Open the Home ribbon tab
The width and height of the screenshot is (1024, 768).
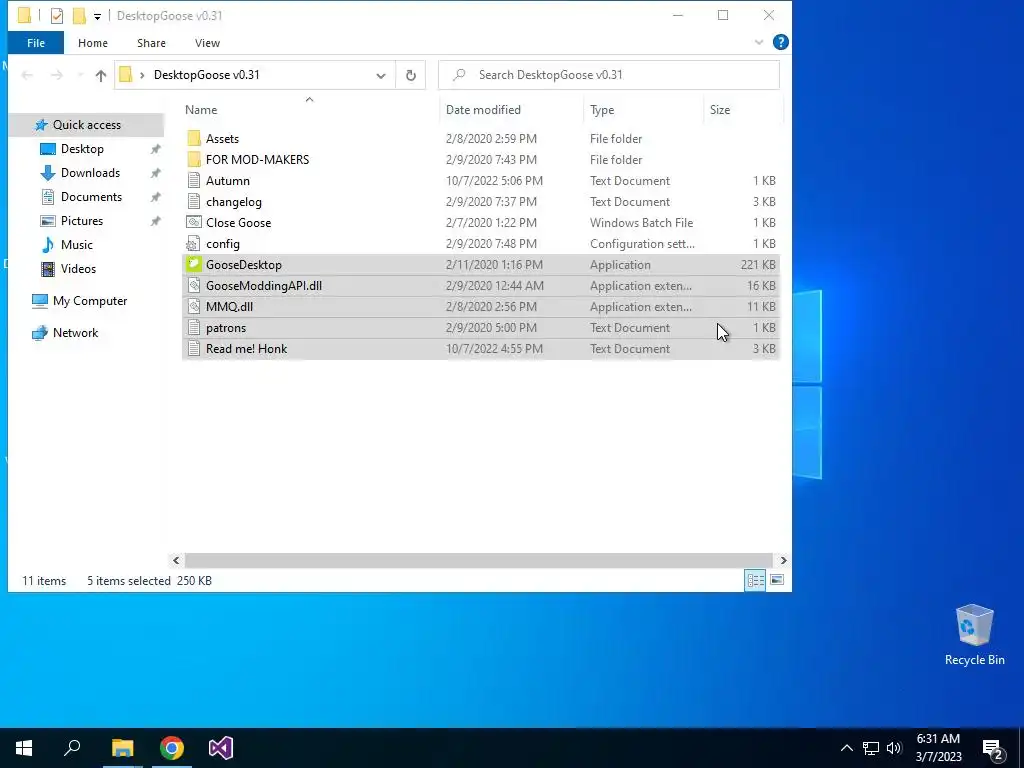(x=93, y=43)
